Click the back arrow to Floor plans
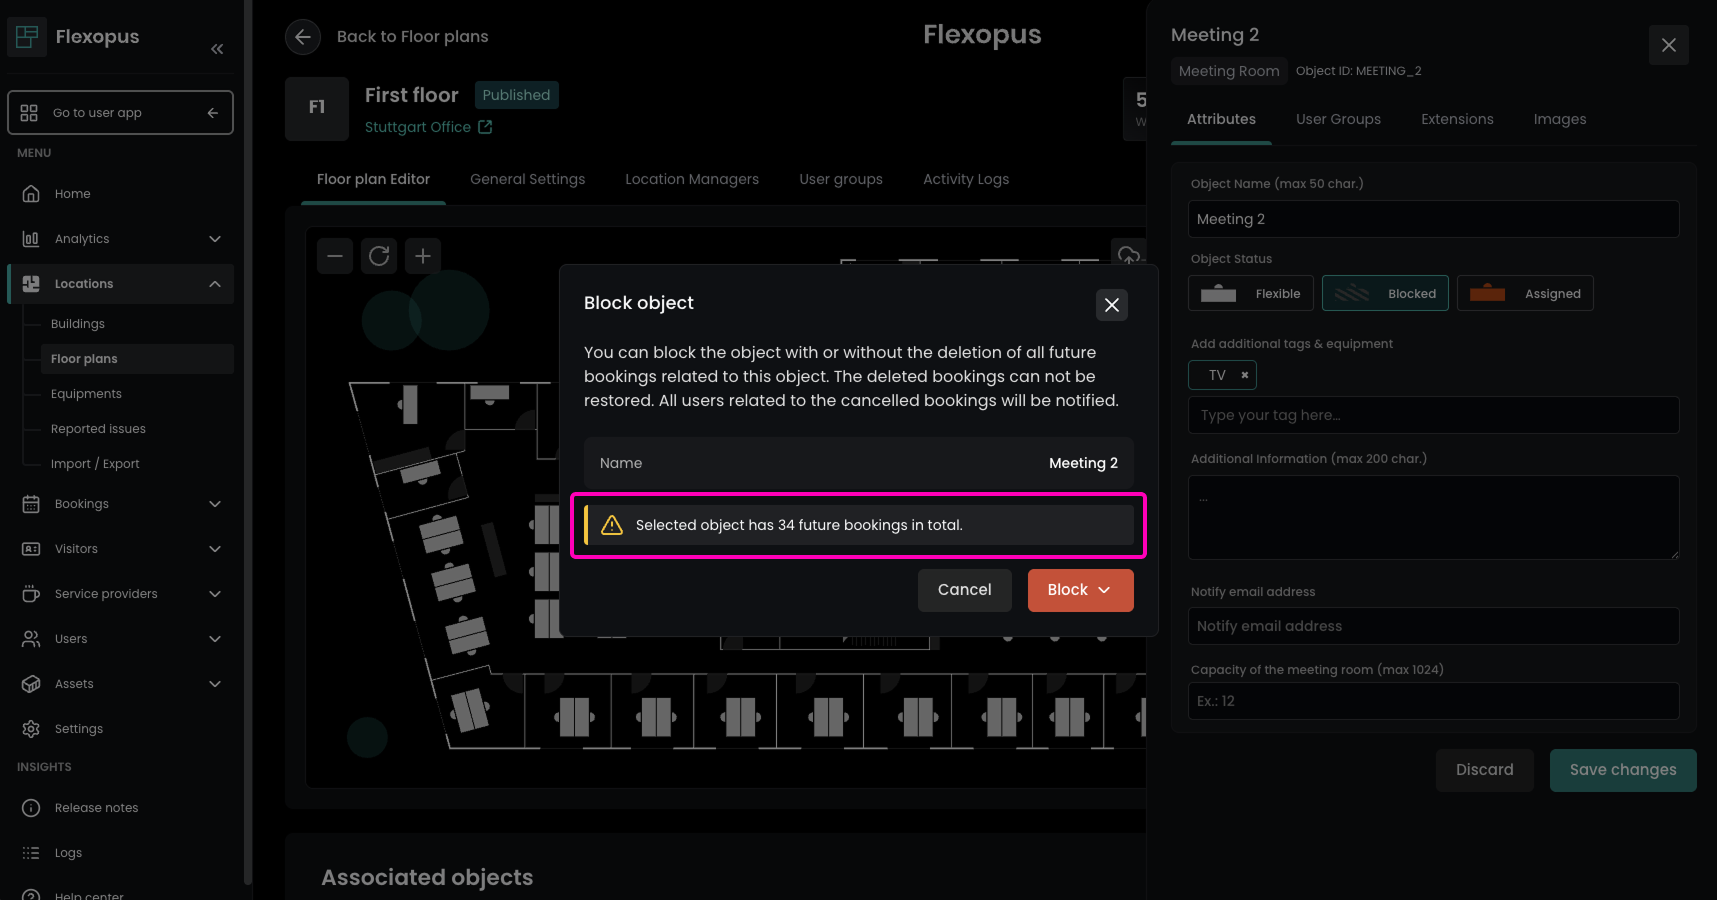Viewport: 1717px width, 900px height. 303,37
